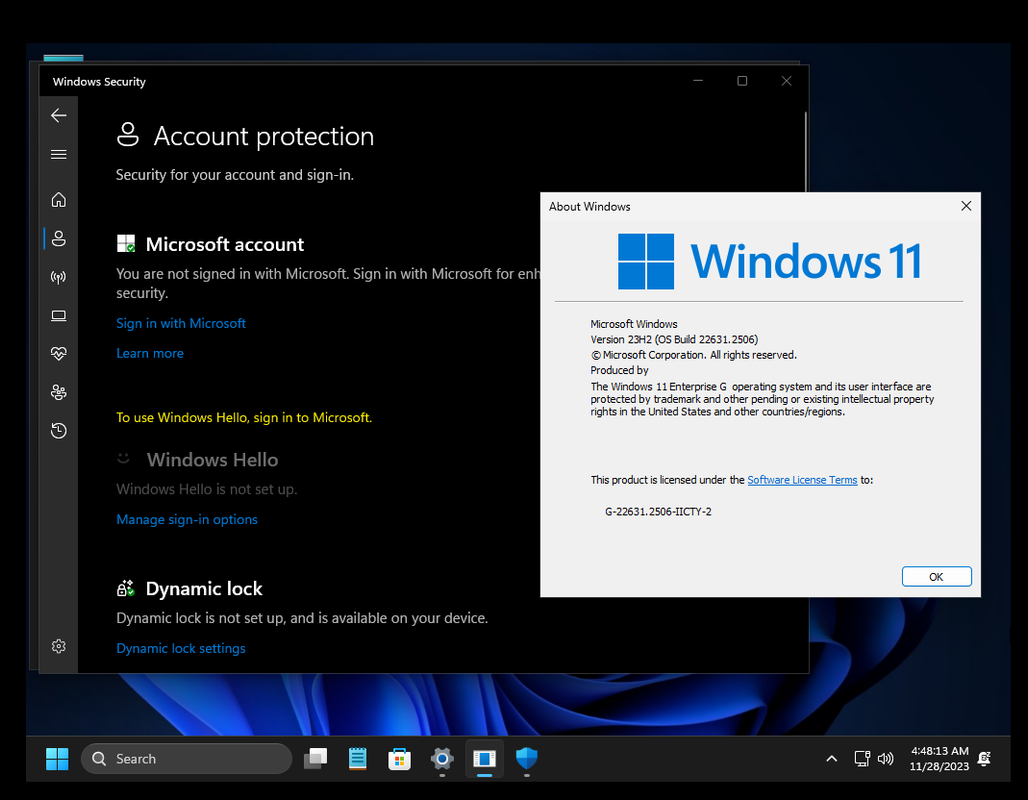Image resolution: width=1028 pixels, height=800 pixels.
Task: Click the Windows Hello smiley icon
Action: pyautogui.click(x=123, y=458)
